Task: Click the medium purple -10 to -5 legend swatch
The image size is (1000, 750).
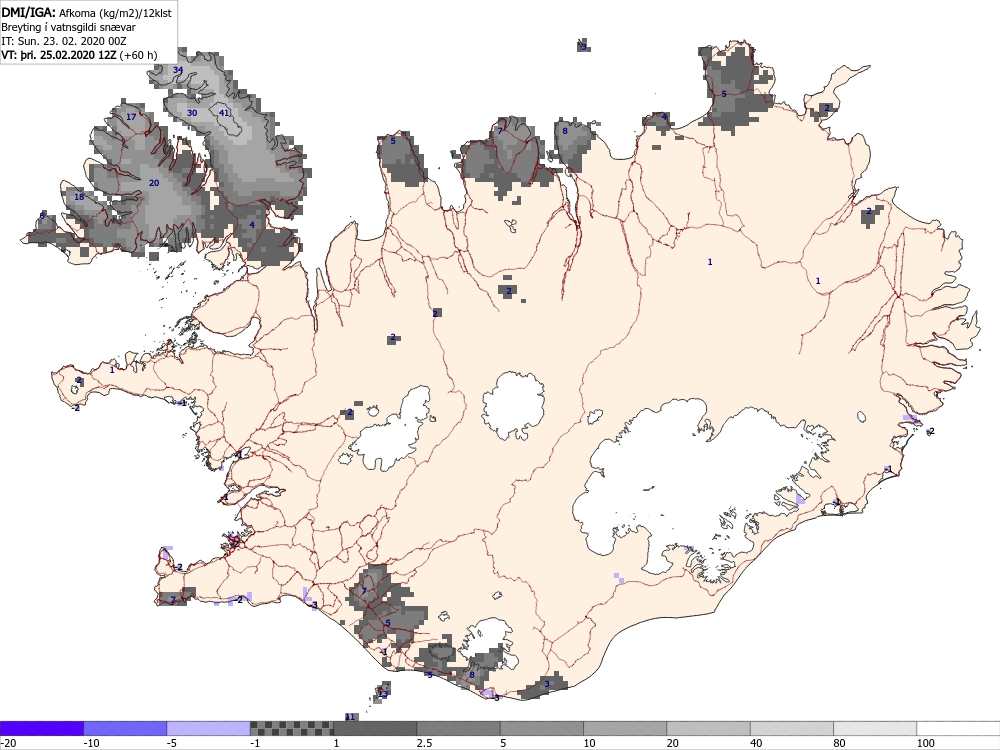Action: [x=125, y=728]
